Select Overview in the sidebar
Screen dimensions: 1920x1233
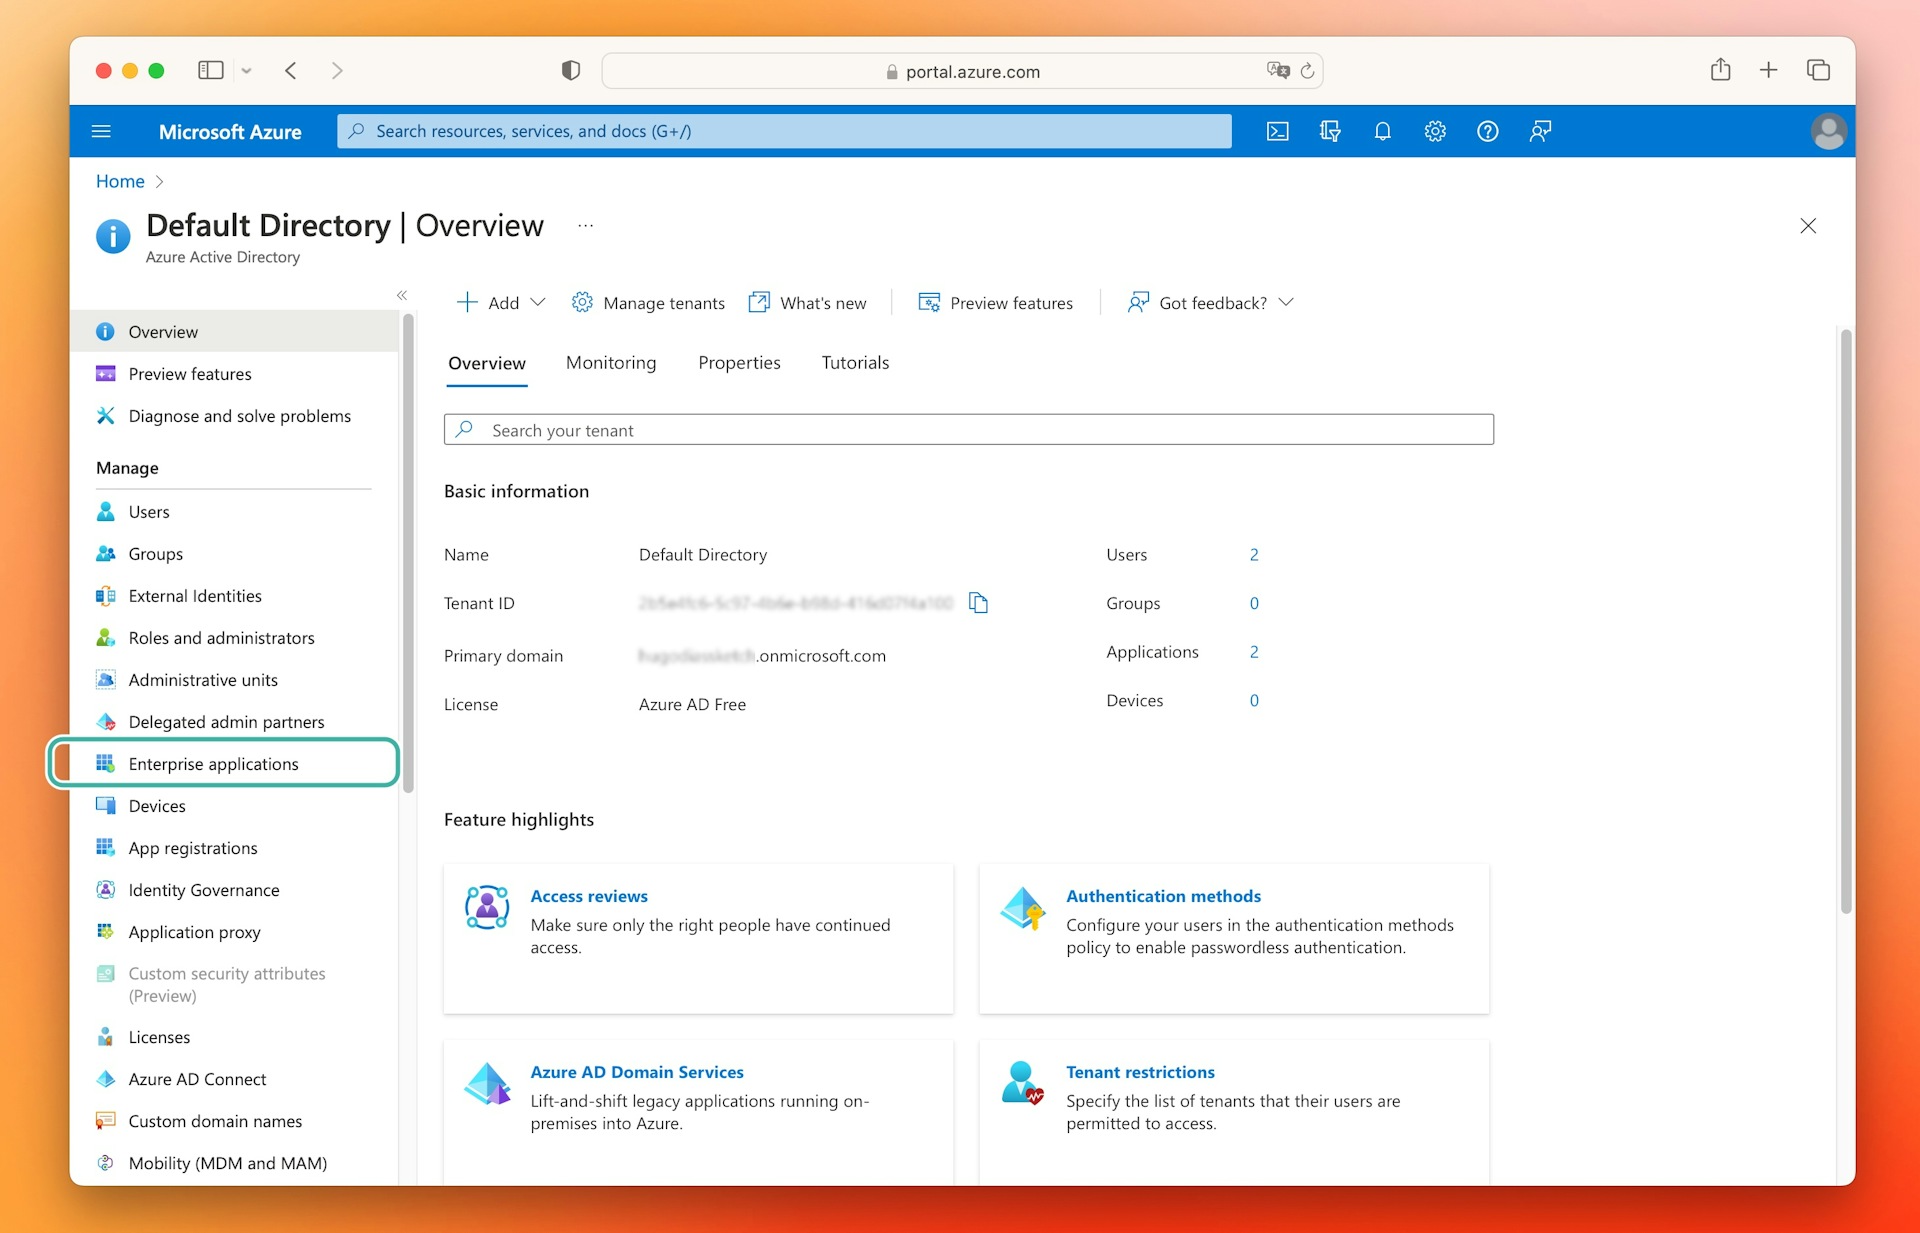pos(234,332)
